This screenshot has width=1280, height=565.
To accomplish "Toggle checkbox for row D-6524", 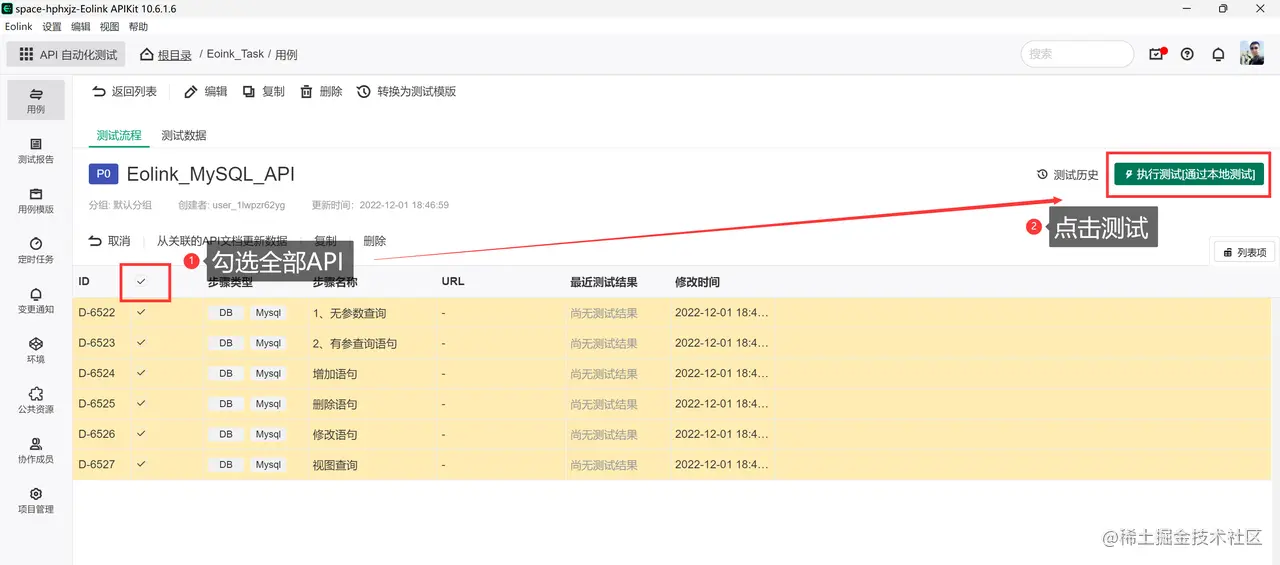I will pyautogui.click(x=141, y=373).
